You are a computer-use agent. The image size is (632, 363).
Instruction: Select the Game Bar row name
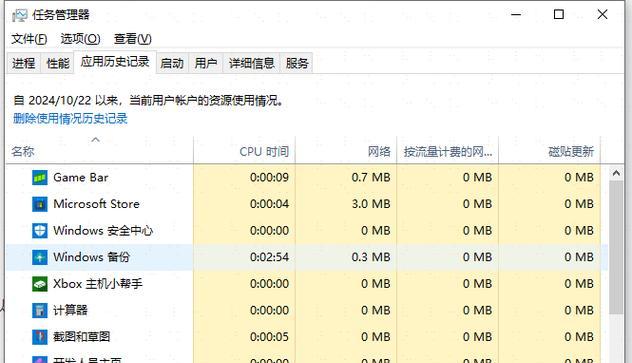pyautogui.click(x=81, y=178)
